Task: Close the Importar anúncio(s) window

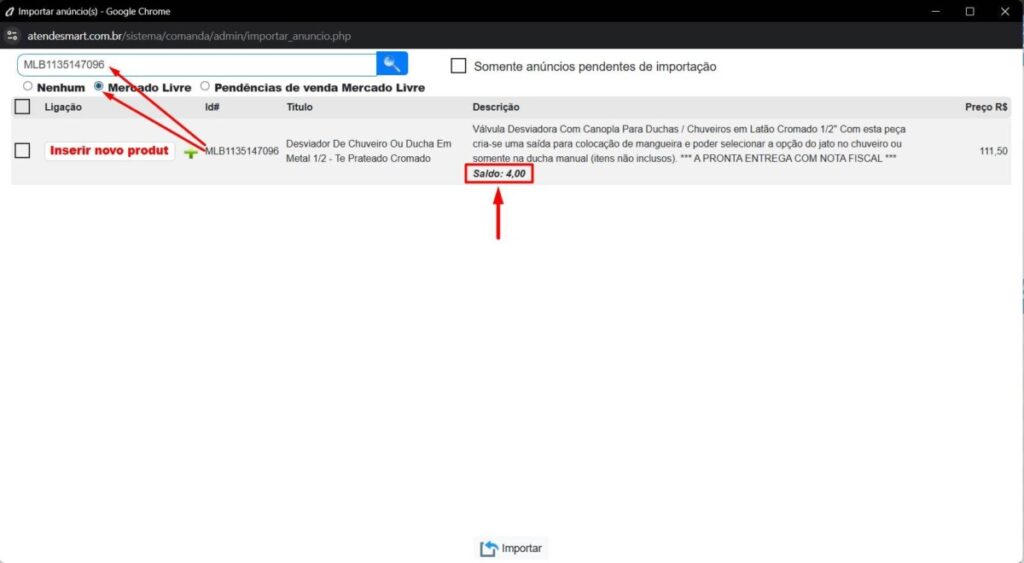Action: [1005, 11]
